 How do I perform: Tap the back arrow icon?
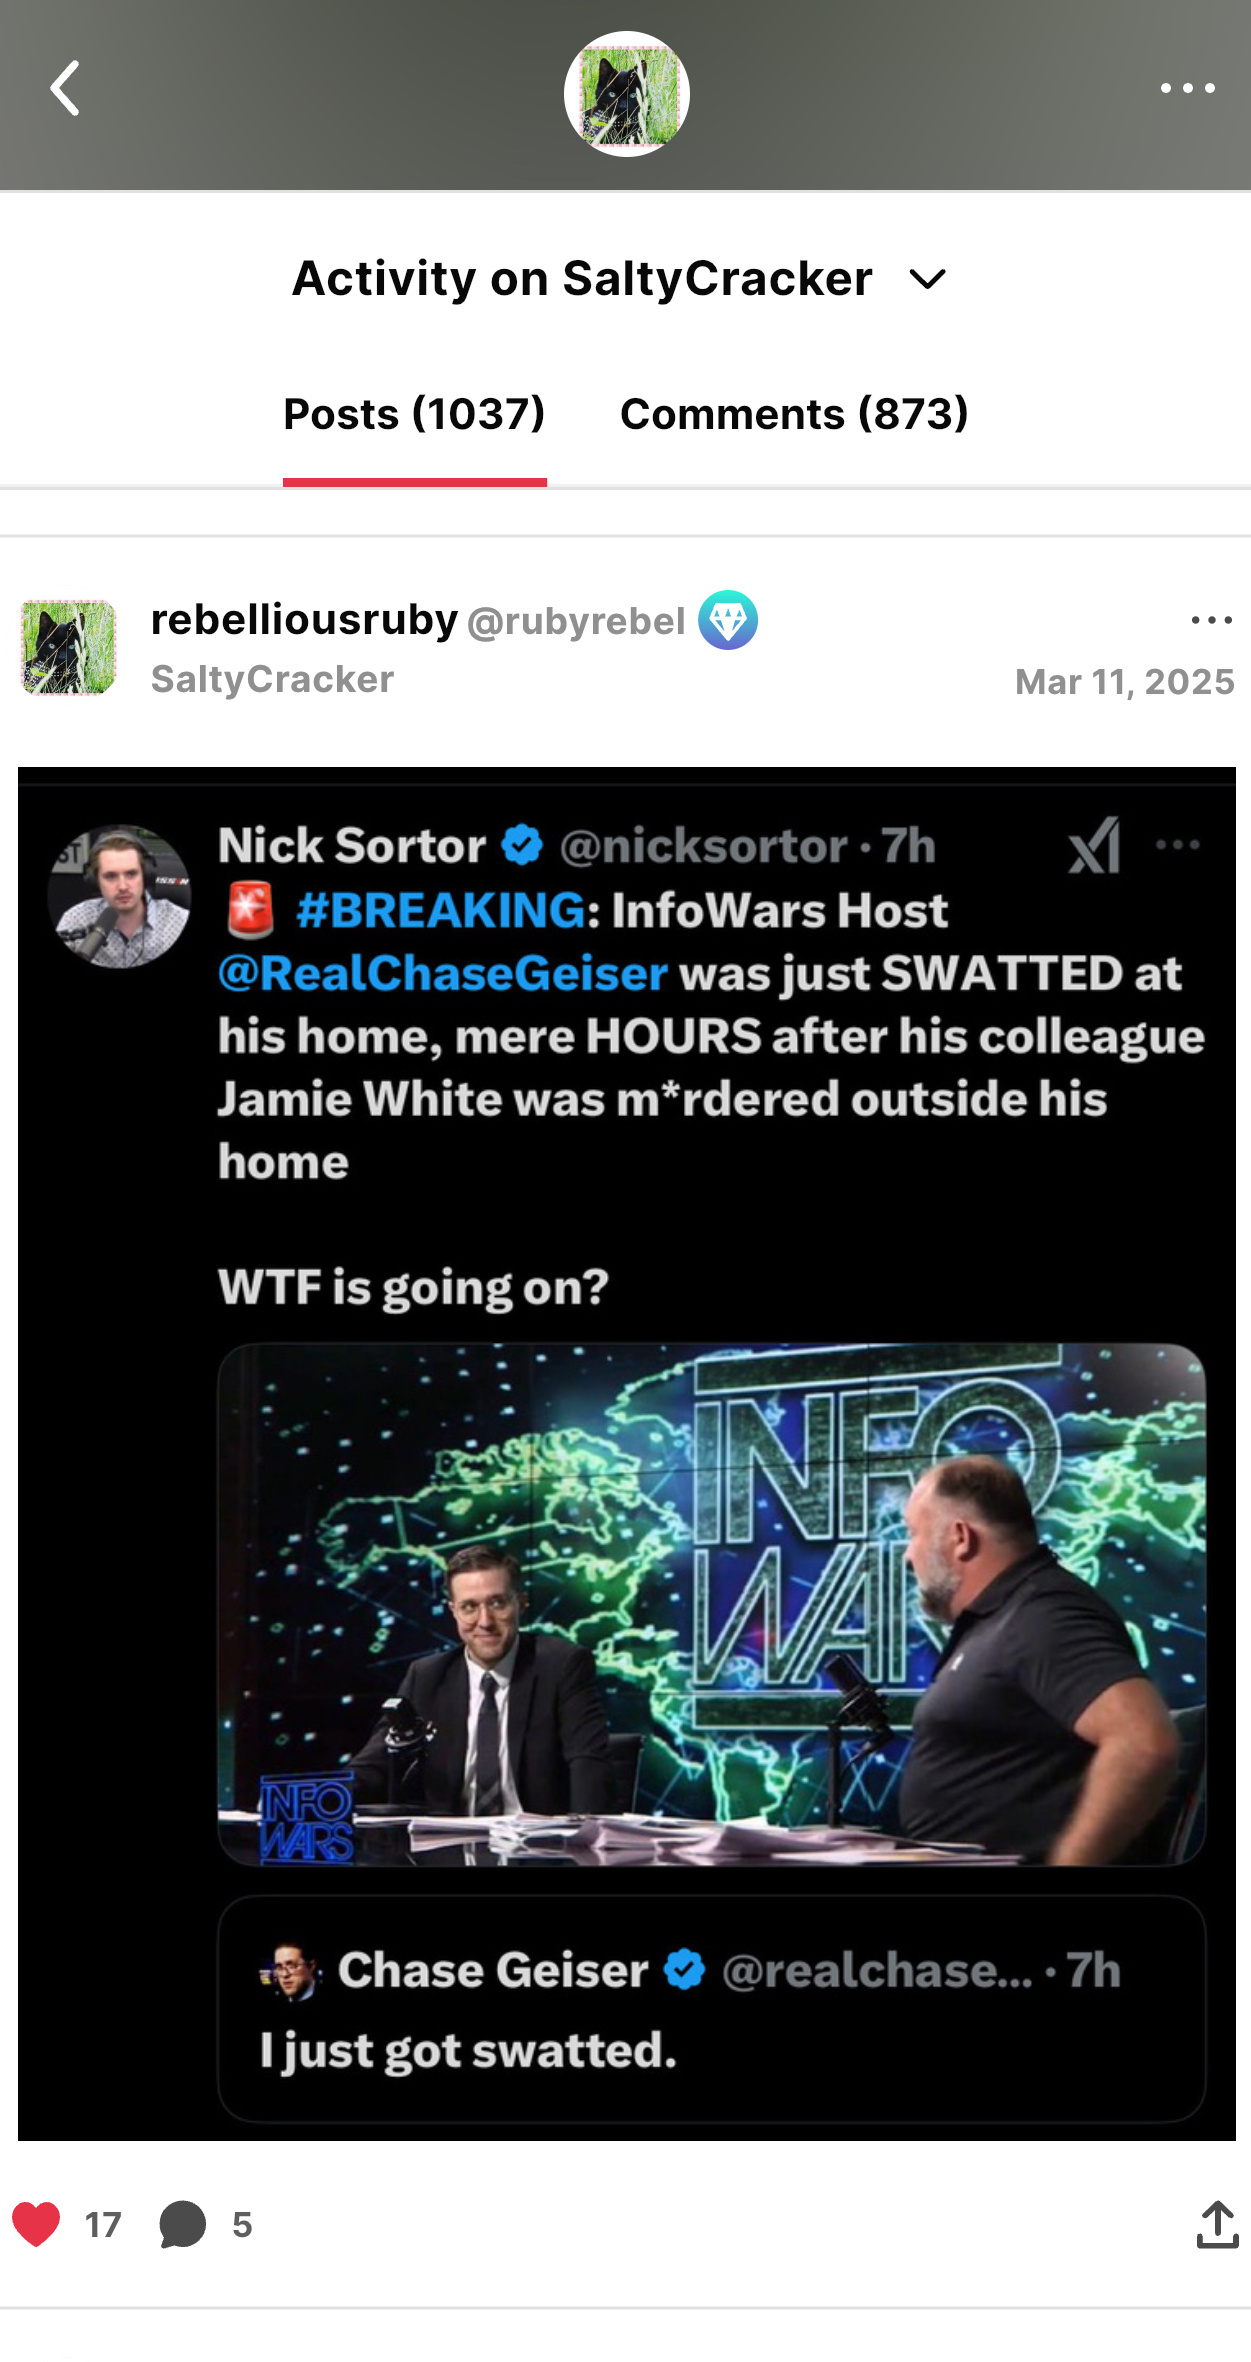[x=65, y=89]
